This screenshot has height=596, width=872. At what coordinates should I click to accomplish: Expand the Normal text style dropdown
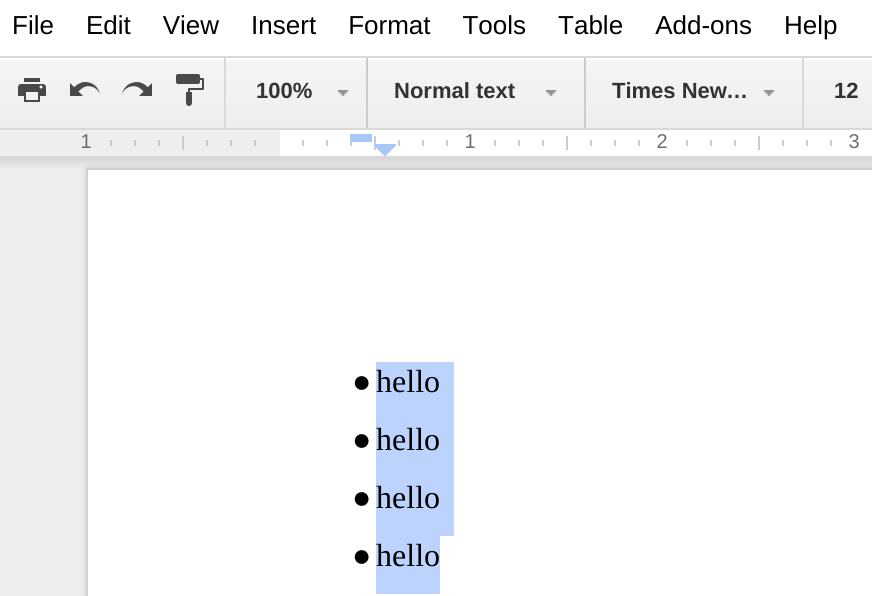475,92
